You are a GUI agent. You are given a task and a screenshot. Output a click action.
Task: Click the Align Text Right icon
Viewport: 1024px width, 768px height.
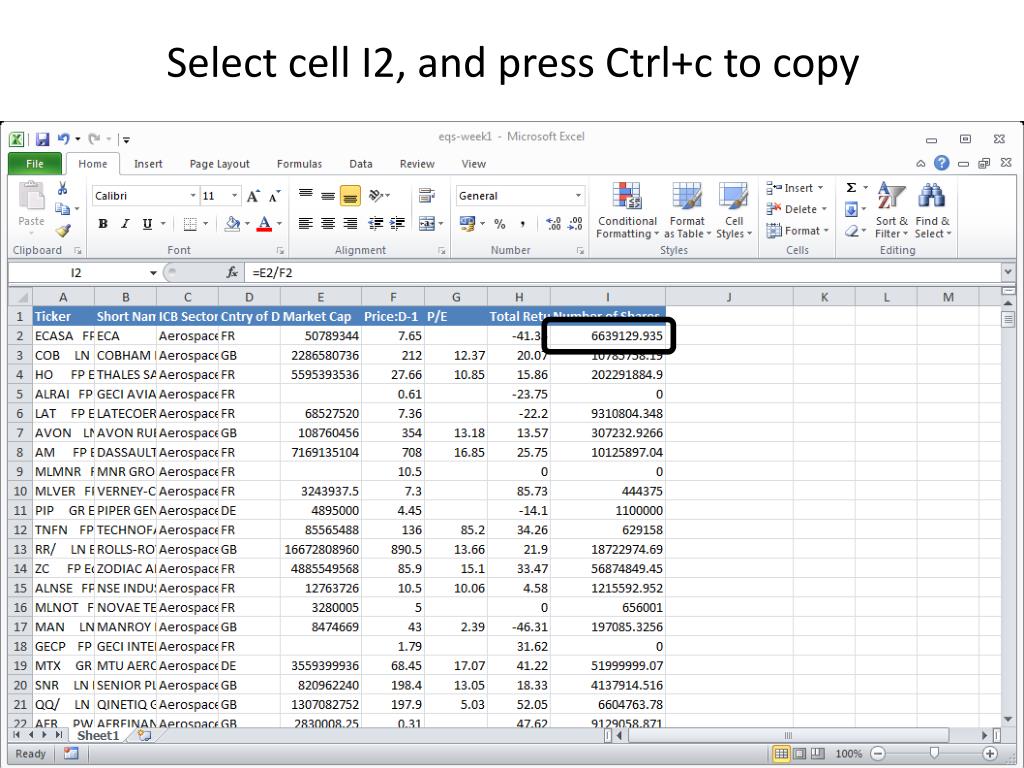350,224
